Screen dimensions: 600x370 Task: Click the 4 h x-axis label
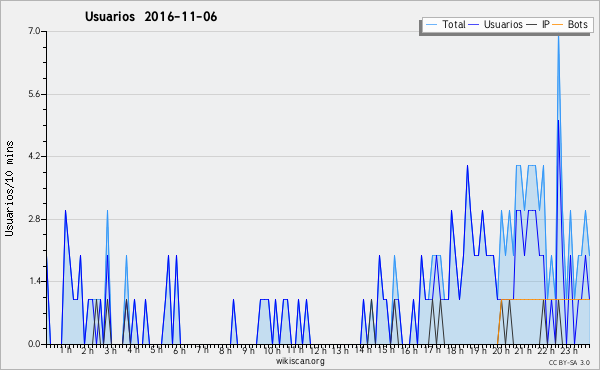(x=133, y=350)
